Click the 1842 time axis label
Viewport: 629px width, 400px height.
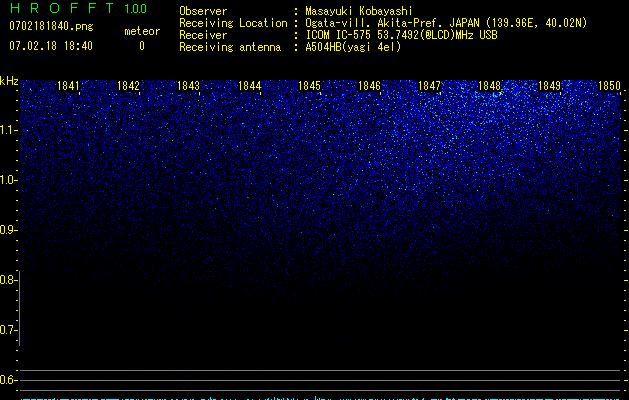tap(128, 87)
